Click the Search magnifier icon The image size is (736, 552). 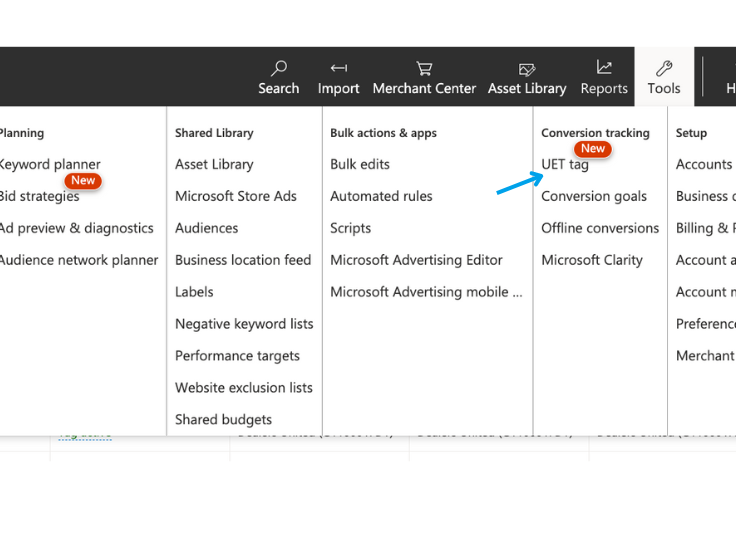coord(278,68)
